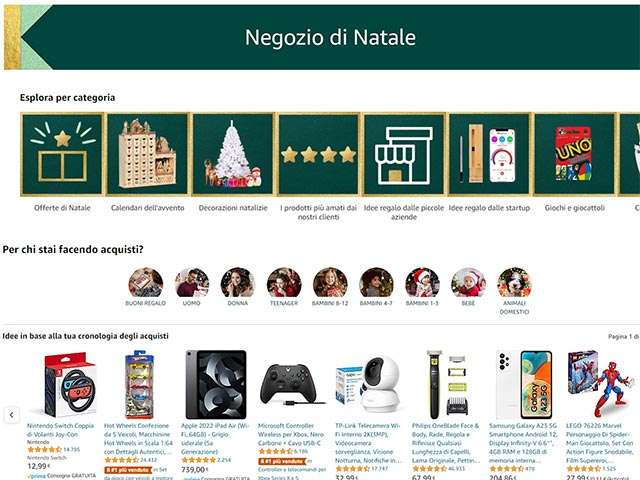Select the Decorazioni natalizie tree tile
Image resolution: width=640 pixels, height=480 pixels.
coord(233,155)
